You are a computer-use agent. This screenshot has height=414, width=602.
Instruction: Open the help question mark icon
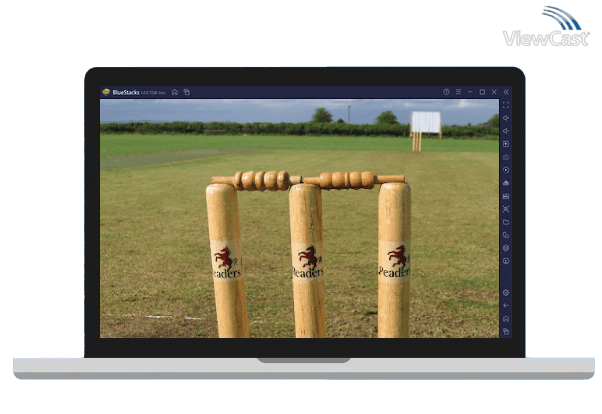[446, 92]
